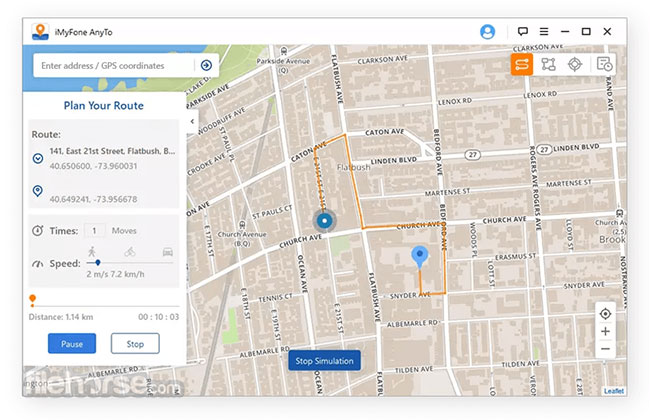The height and width of the screenshot is (420, 650).
Task: Click the Stop button in panel
Action: pyautogui.click(x=135, y=343)
